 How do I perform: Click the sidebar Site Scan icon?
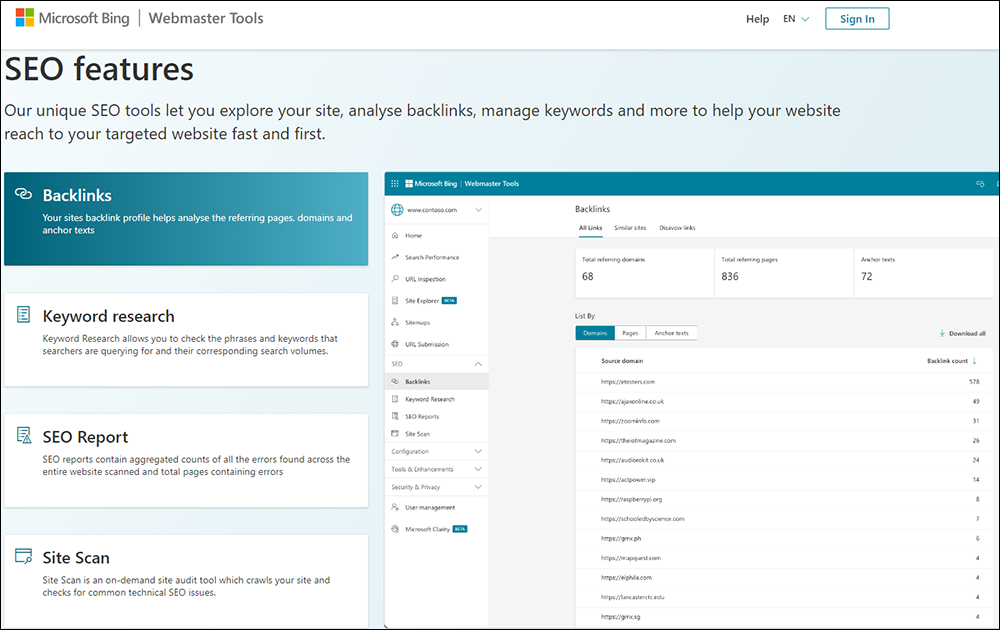[x=395, y=434]
